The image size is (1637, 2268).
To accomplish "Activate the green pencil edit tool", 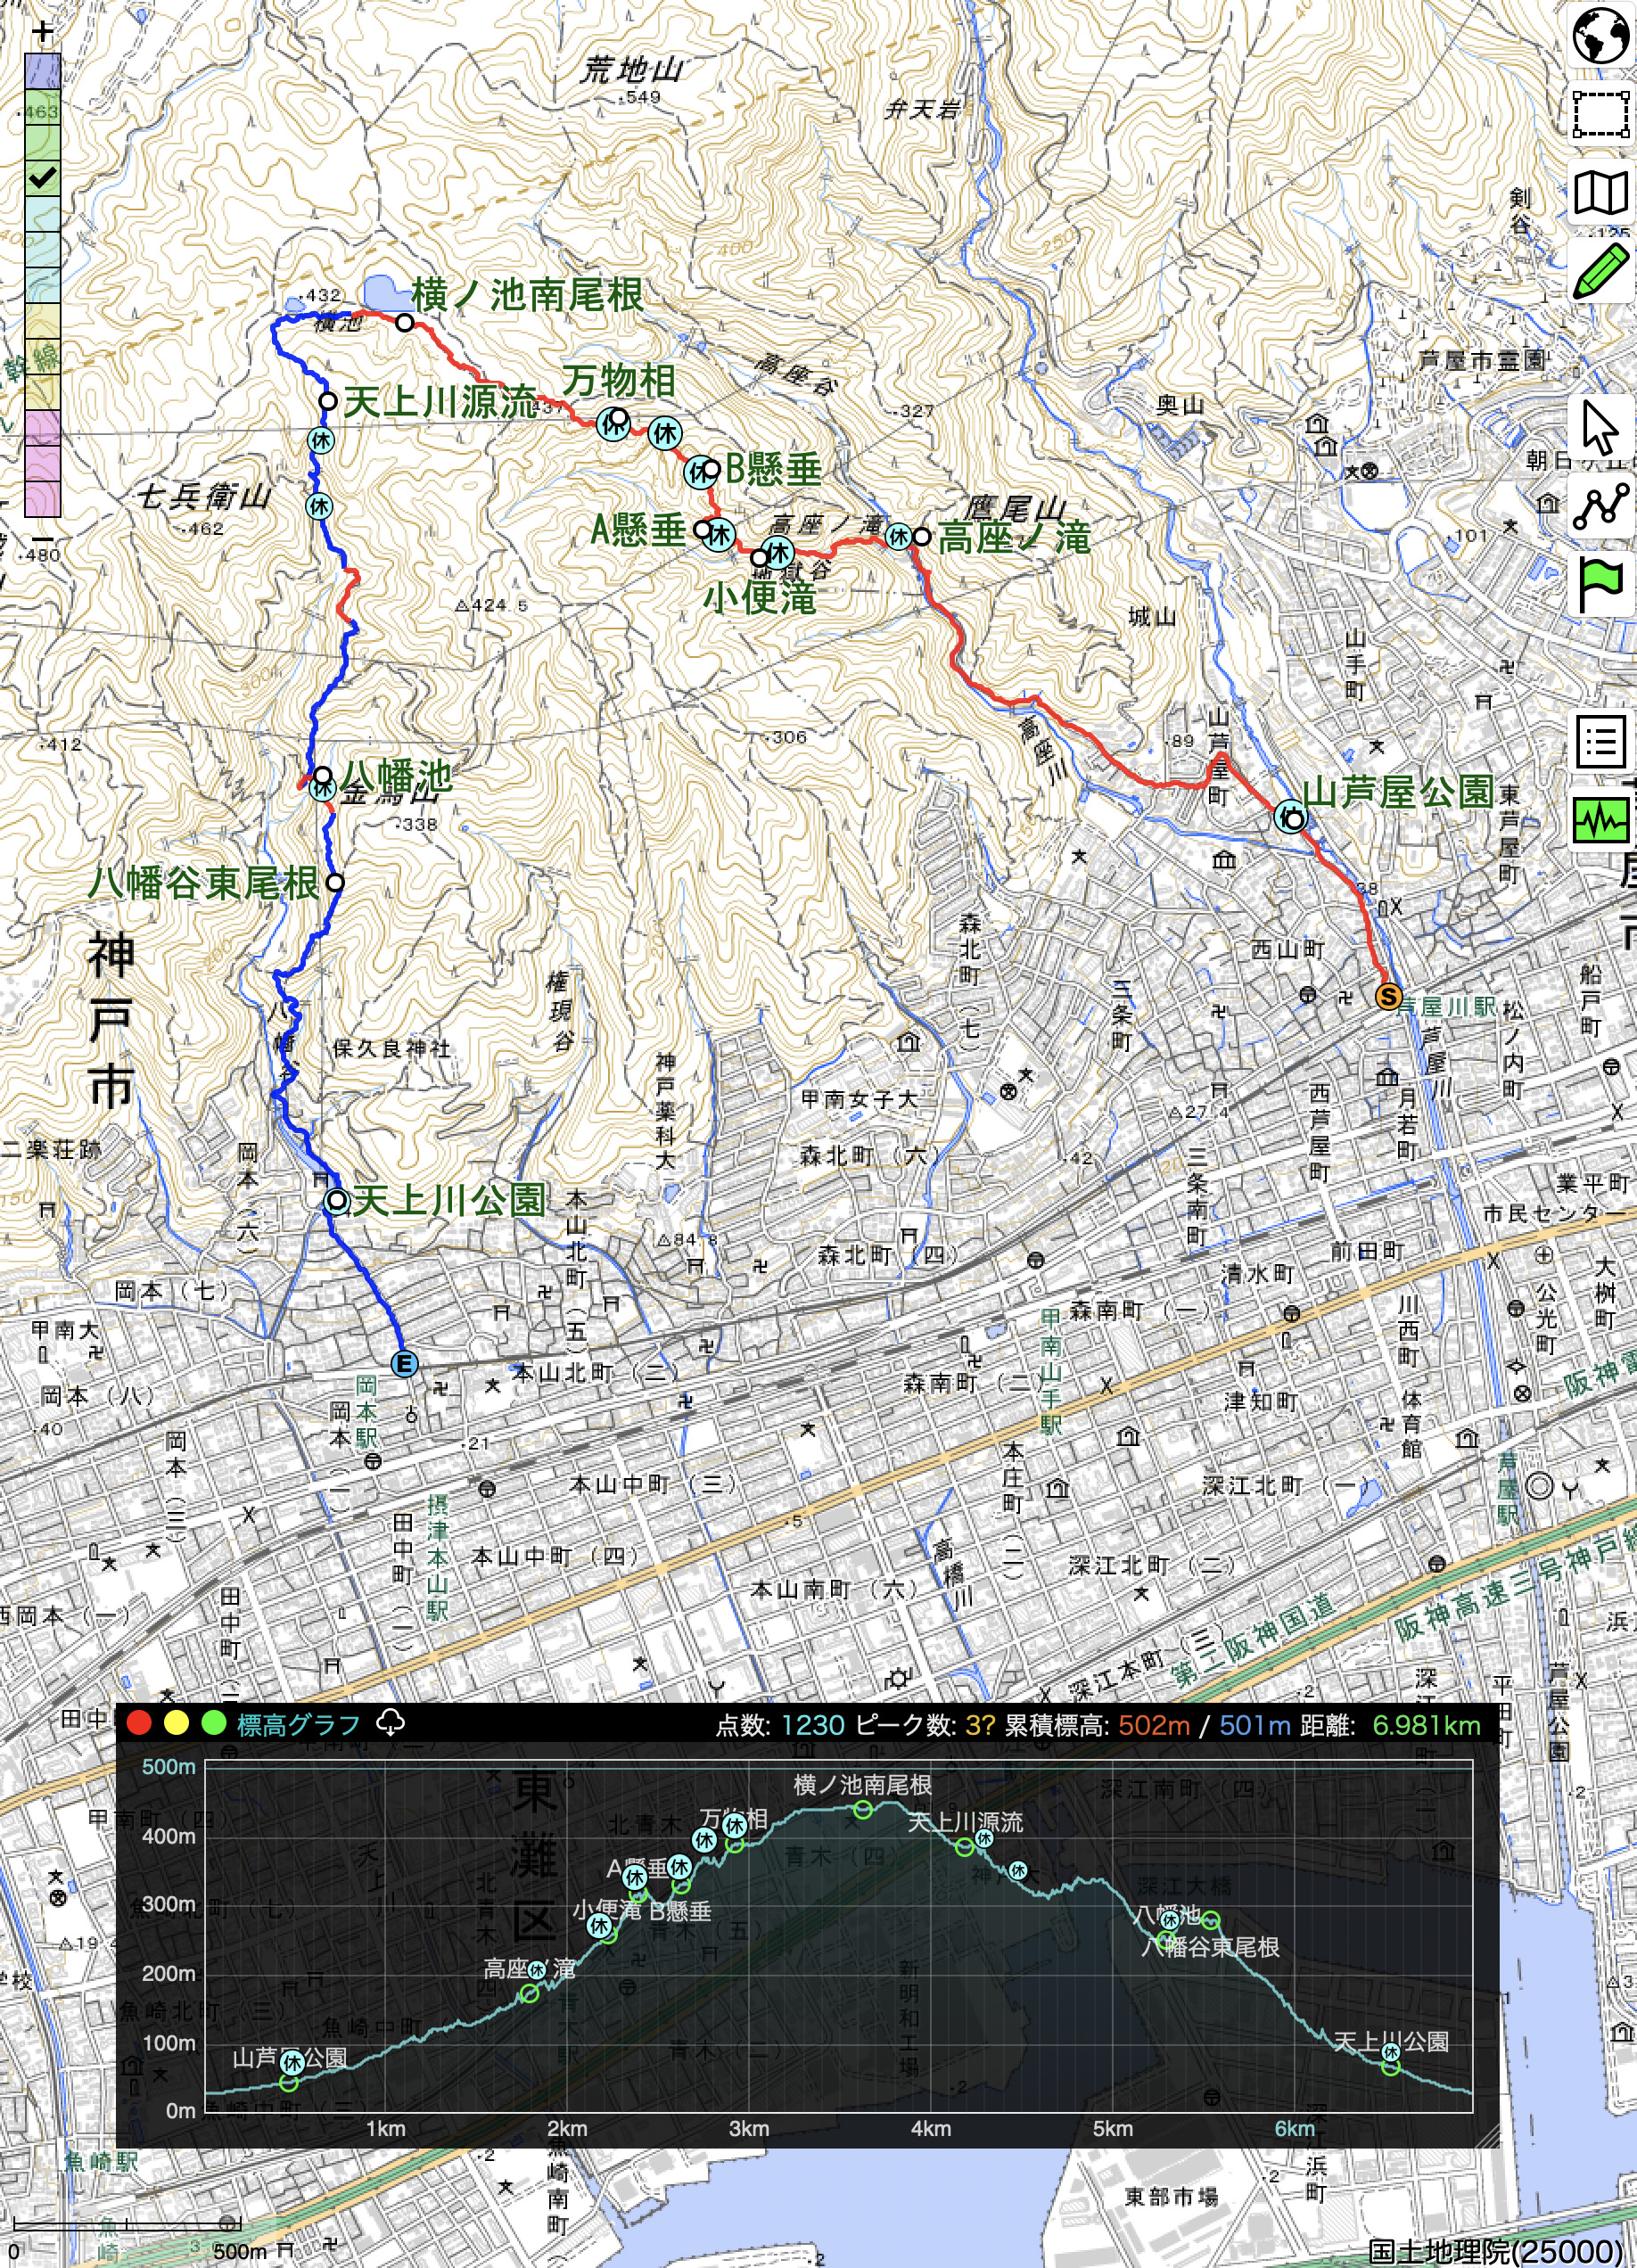I will coord(1600,271).
